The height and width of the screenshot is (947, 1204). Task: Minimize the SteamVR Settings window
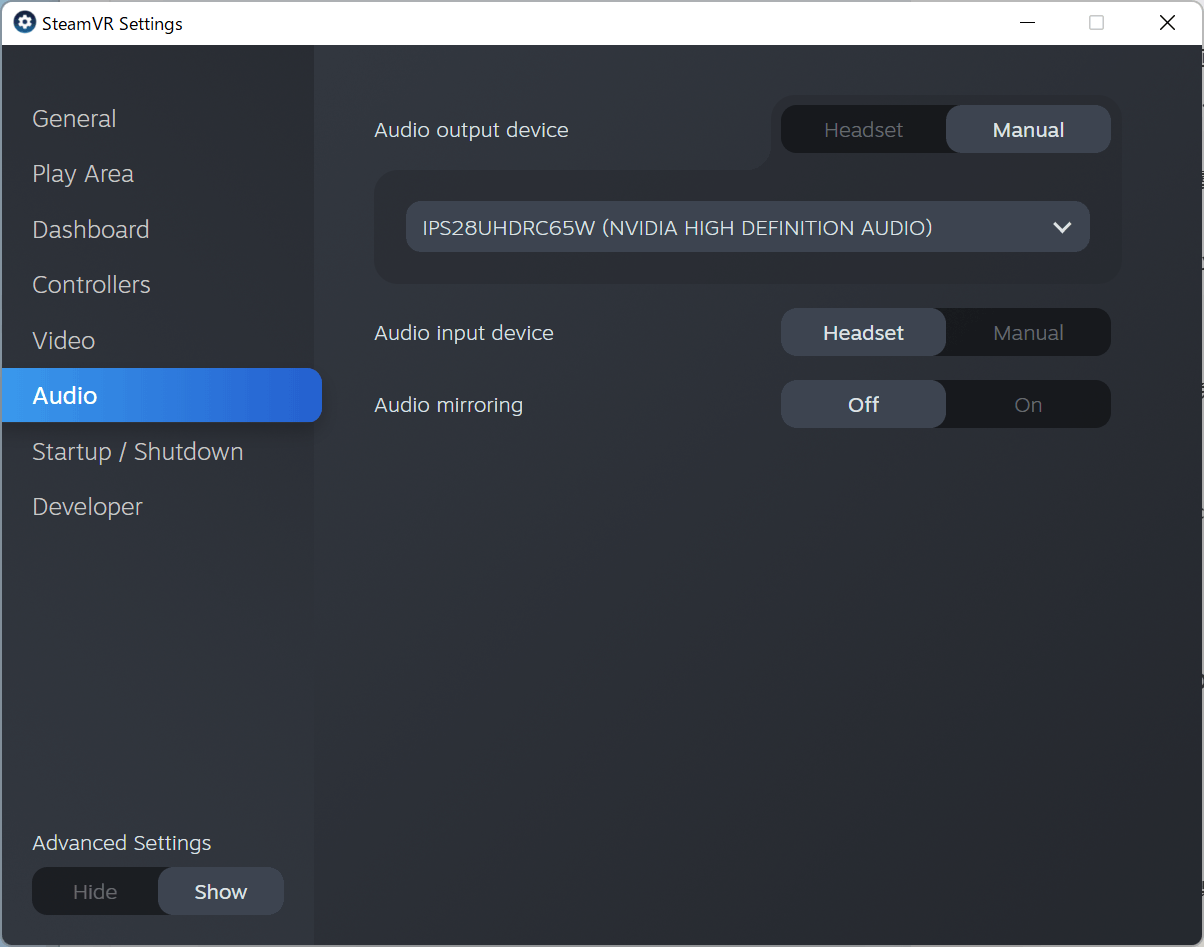pos(1026,22)
